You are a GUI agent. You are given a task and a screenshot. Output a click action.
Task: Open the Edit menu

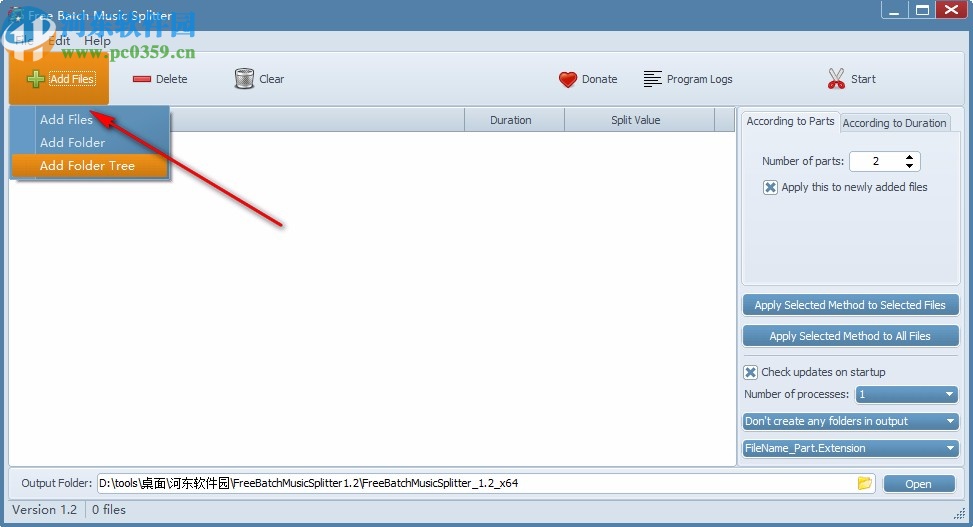click(59, 40)
